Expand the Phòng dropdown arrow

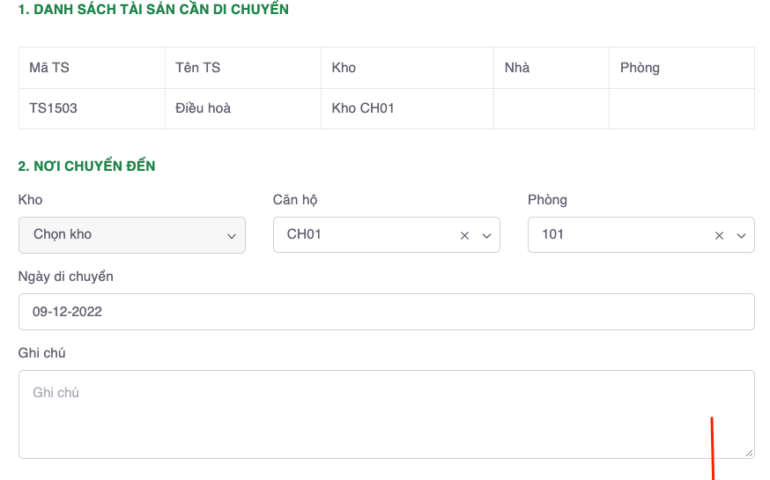point(742,236)
